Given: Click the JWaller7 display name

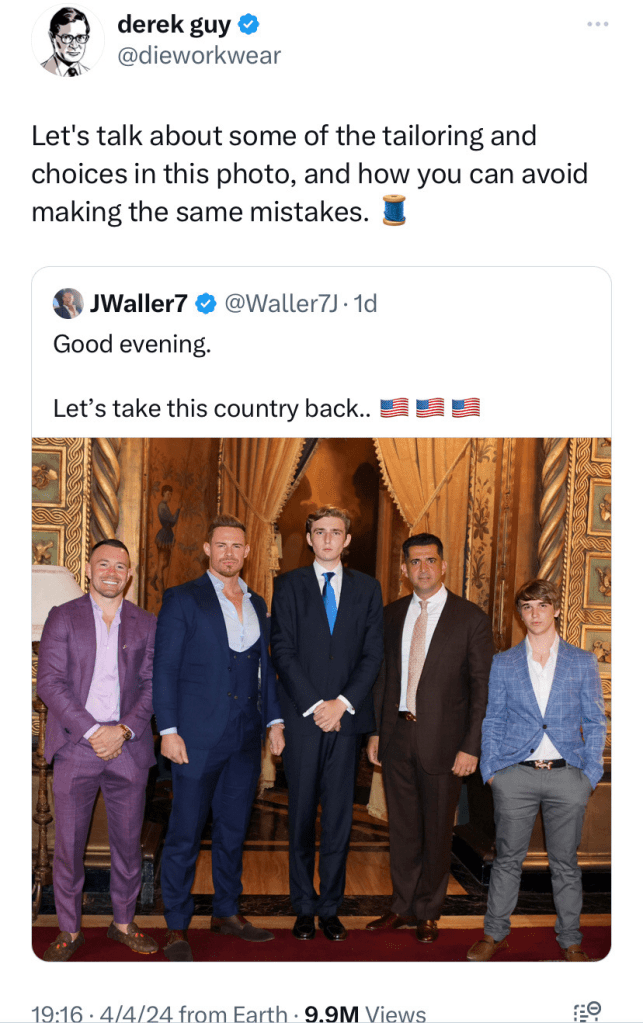Looking at the screenshot, I should click(x=138, y=303).
